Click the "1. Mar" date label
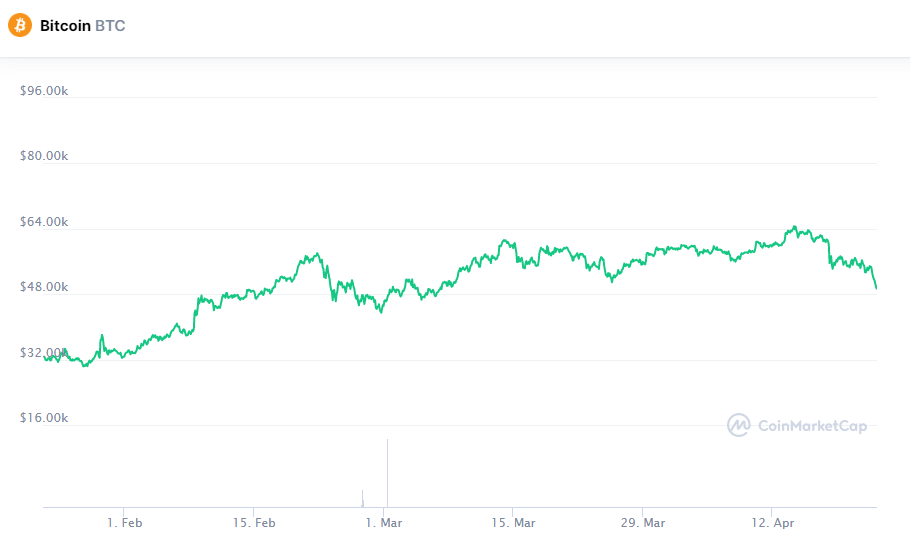This screenshot has width=910, height=543. point(384,523)
